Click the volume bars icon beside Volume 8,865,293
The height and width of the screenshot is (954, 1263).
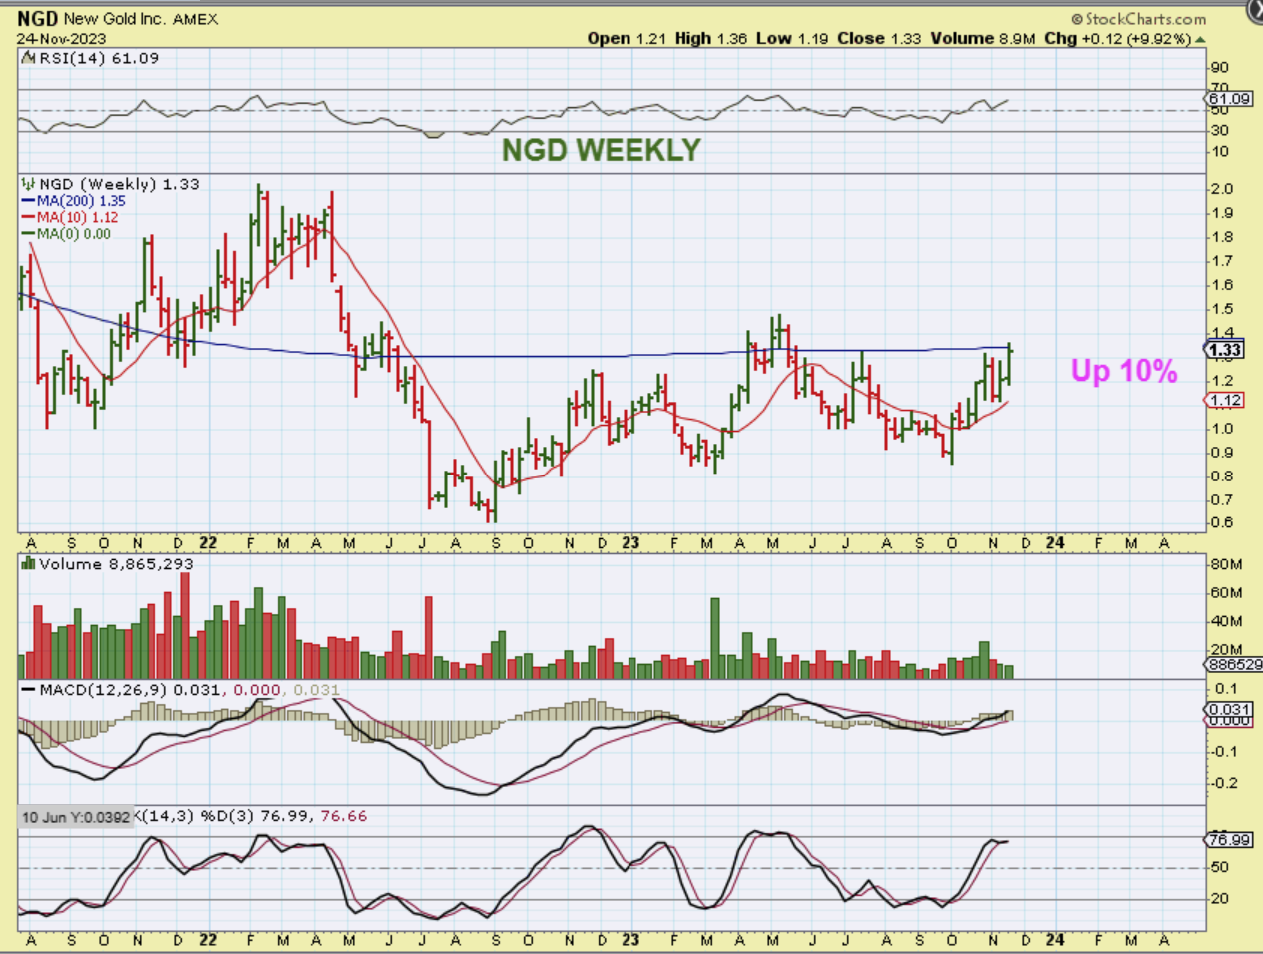pos(28,564)
